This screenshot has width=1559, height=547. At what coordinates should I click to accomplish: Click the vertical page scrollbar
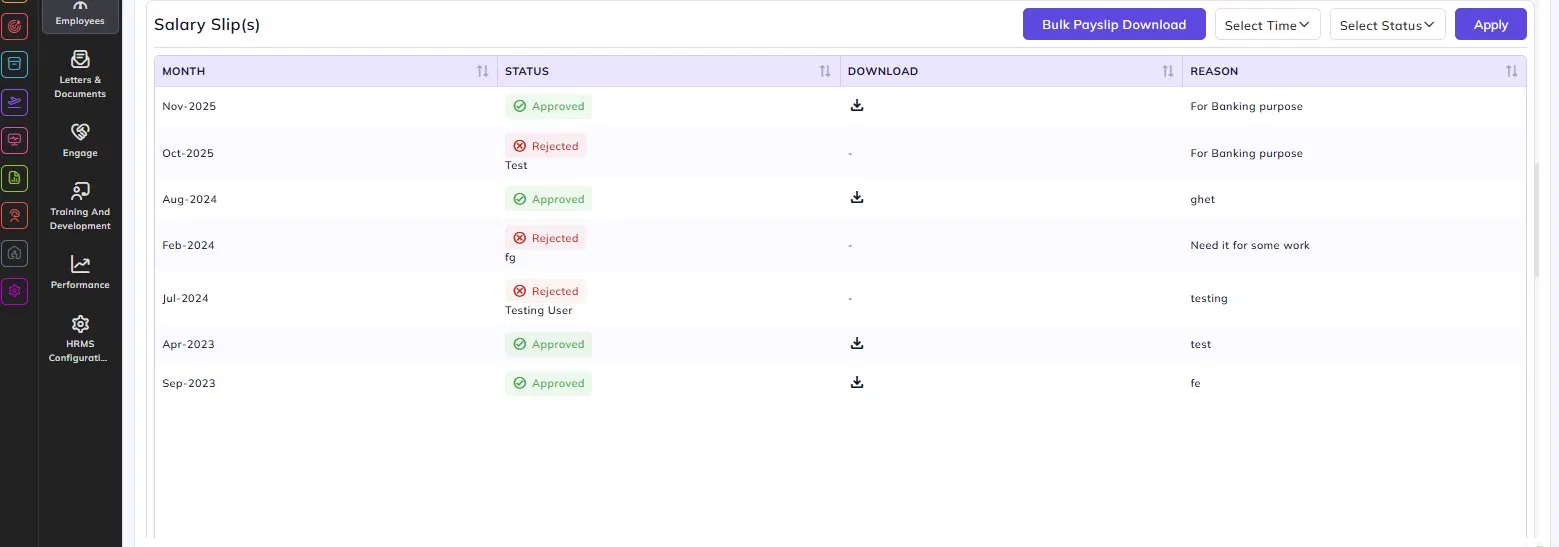coord(1538,219)
